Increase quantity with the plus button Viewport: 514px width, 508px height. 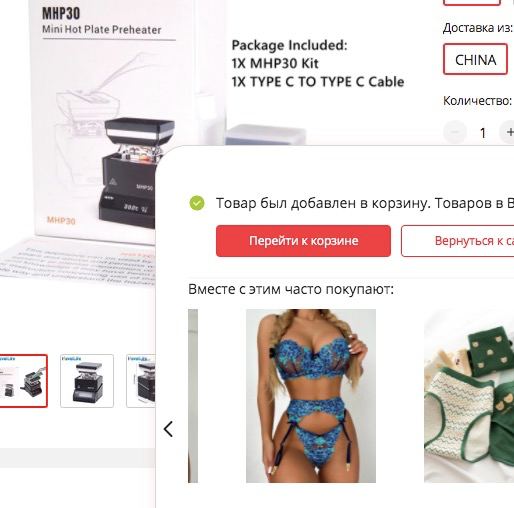point(507,132)
